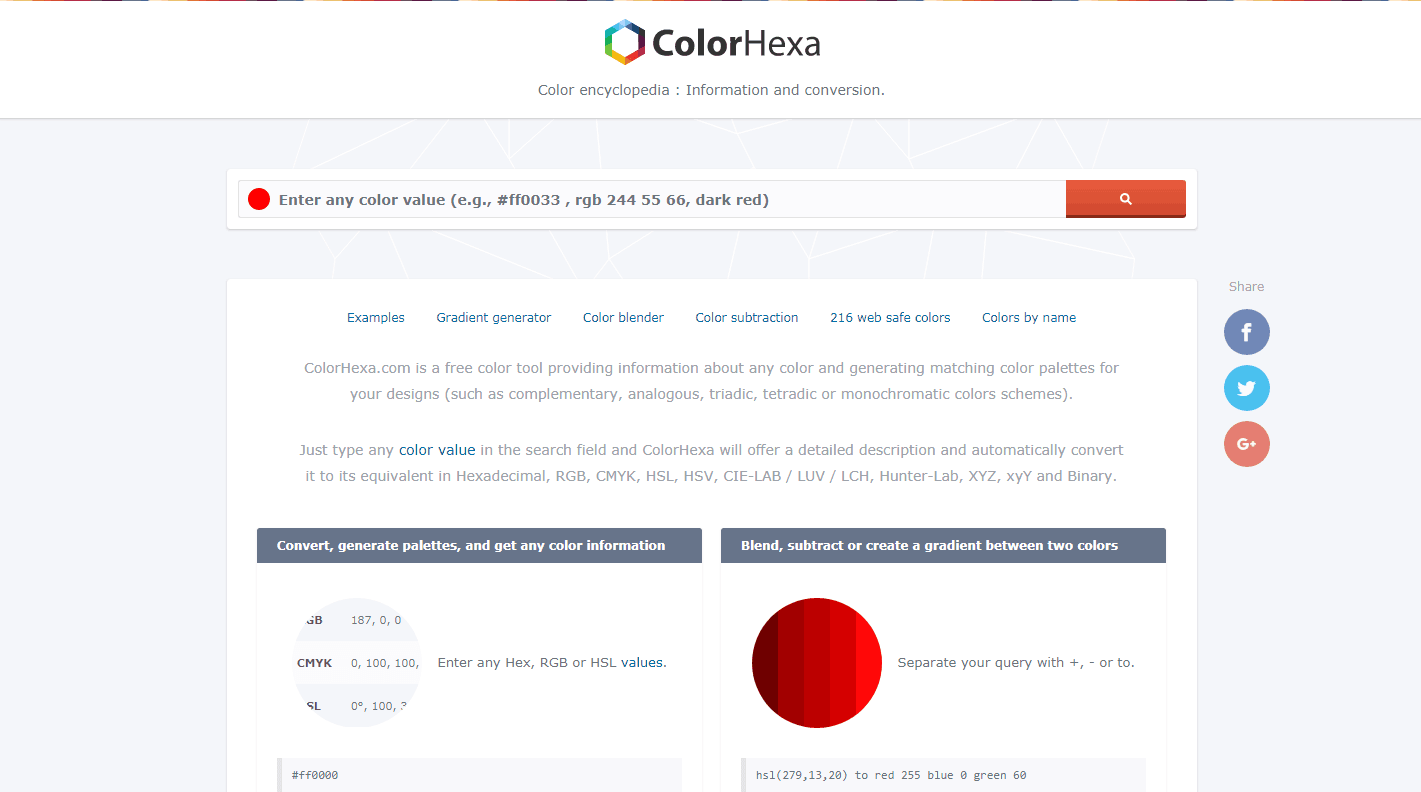The width and height of the screenshot is (1421, 792).
Task: Click the "Convert, generate palettes" header
Action: pyautogui.click(x=479, y=546)
